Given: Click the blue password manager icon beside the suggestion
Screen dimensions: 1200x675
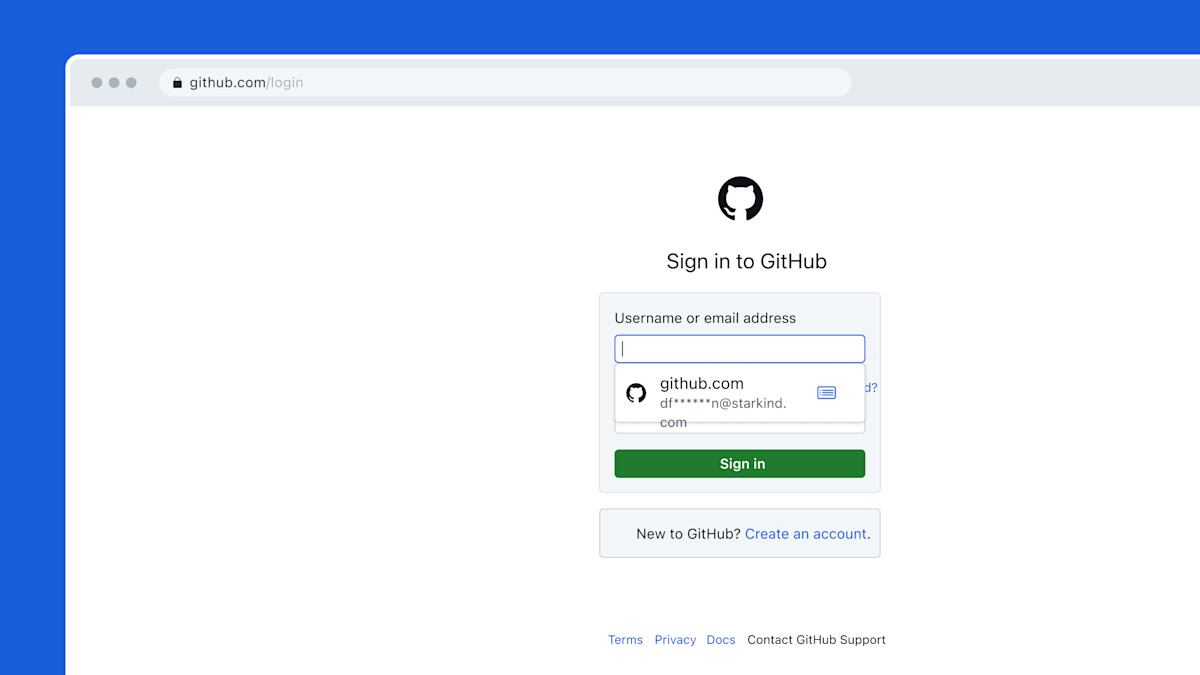Looking at the screenshot, I should [x=826, y=392].
